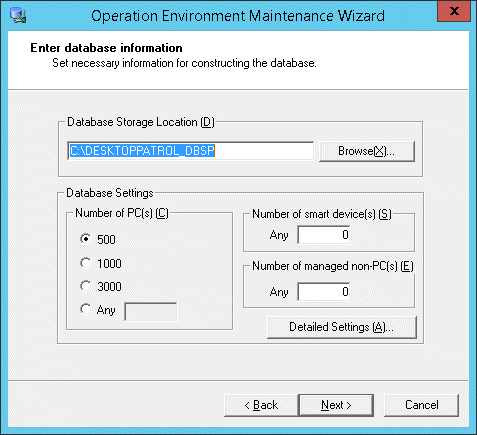
Task: Click the 'Number of PC(s) (C)' label
Action: coord(122,213)
